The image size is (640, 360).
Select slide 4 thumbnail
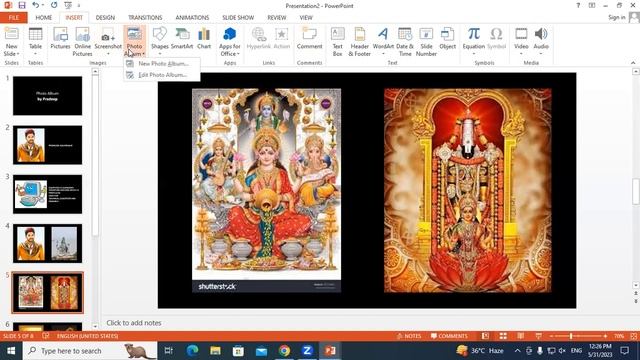pos(47,243)
